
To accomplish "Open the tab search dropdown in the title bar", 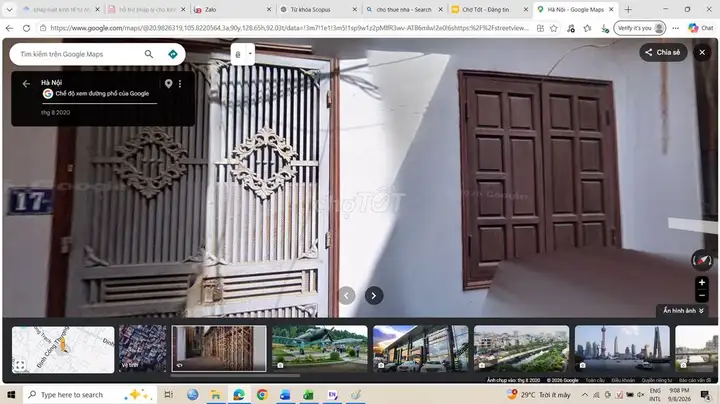I will click(x=9, y=9).
